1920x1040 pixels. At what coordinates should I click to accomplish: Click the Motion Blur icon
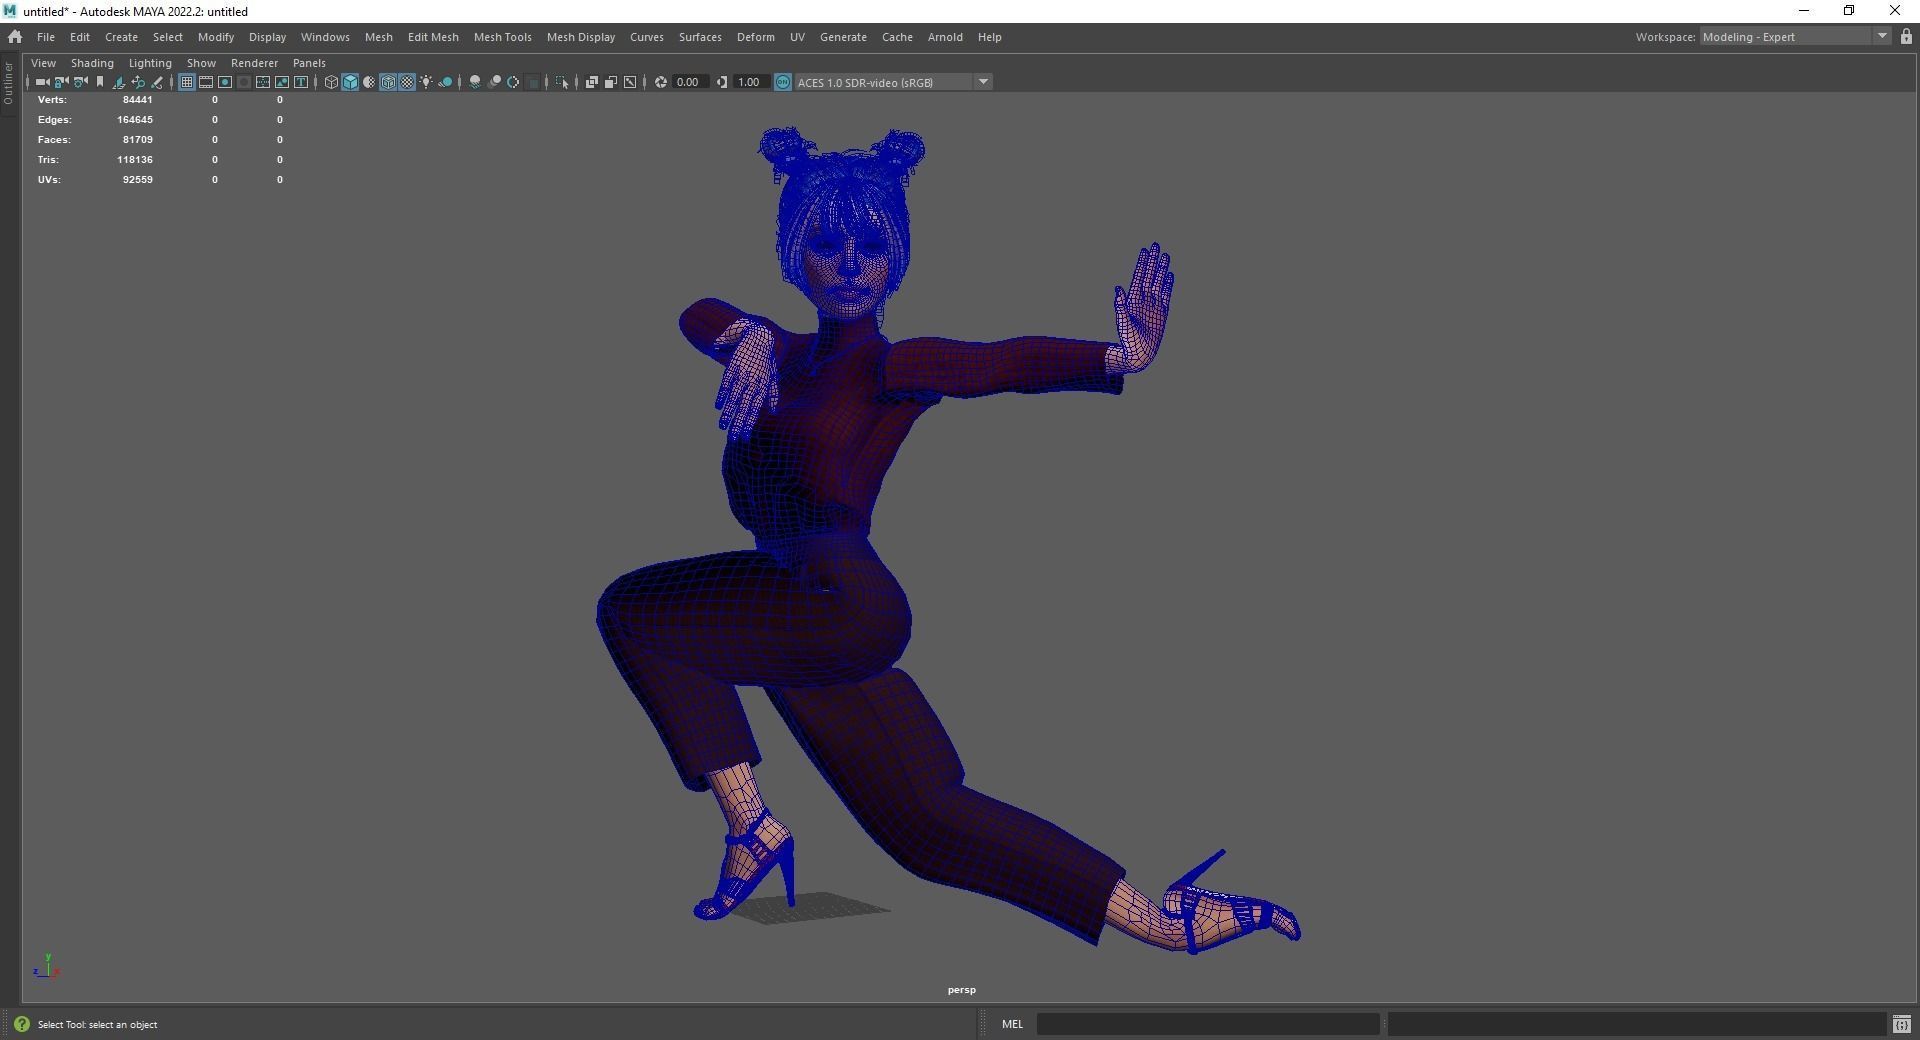[x=494, y=82]
